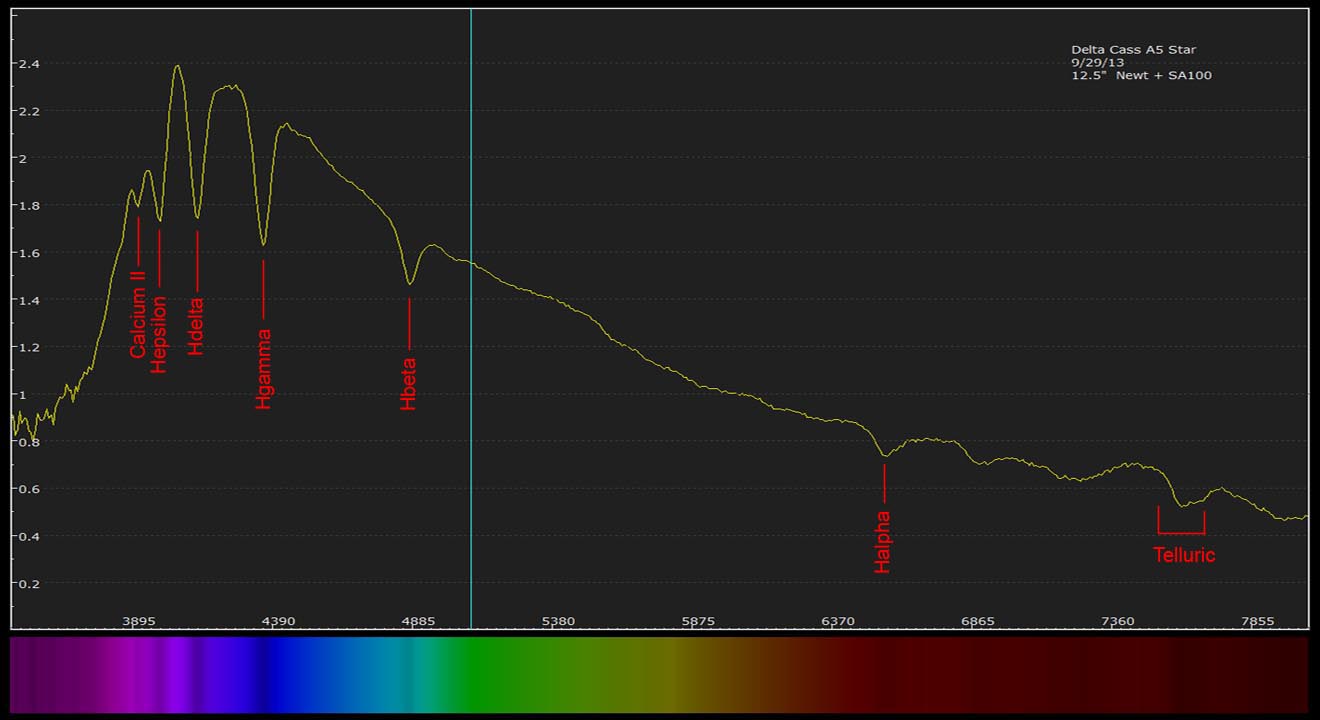The height and width of the screenshot is (720, 1320).
Task: Click the Hbeta label text
Action: (408, 383)
